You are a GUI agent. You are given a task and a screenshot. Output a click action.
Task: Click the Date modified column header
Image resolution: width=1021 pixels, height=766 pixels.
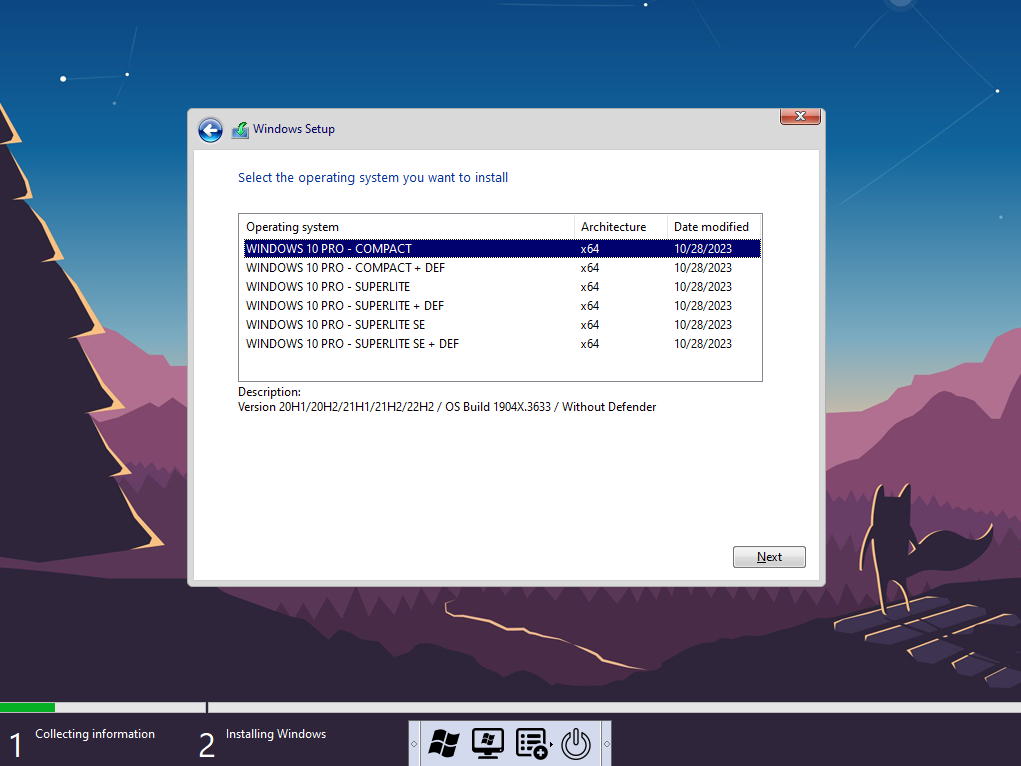714,227
